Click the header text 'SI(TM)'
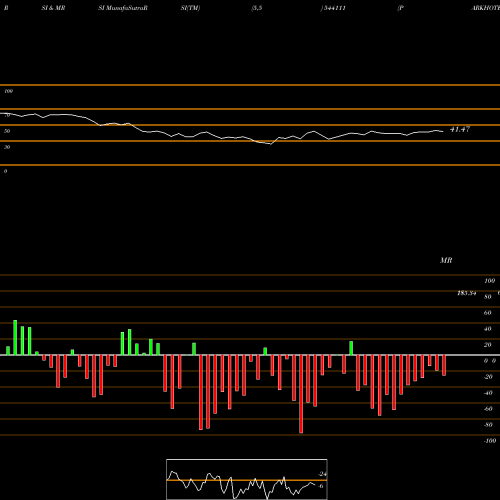Screen dimensions: 500x500 click(x=190, y=8)
